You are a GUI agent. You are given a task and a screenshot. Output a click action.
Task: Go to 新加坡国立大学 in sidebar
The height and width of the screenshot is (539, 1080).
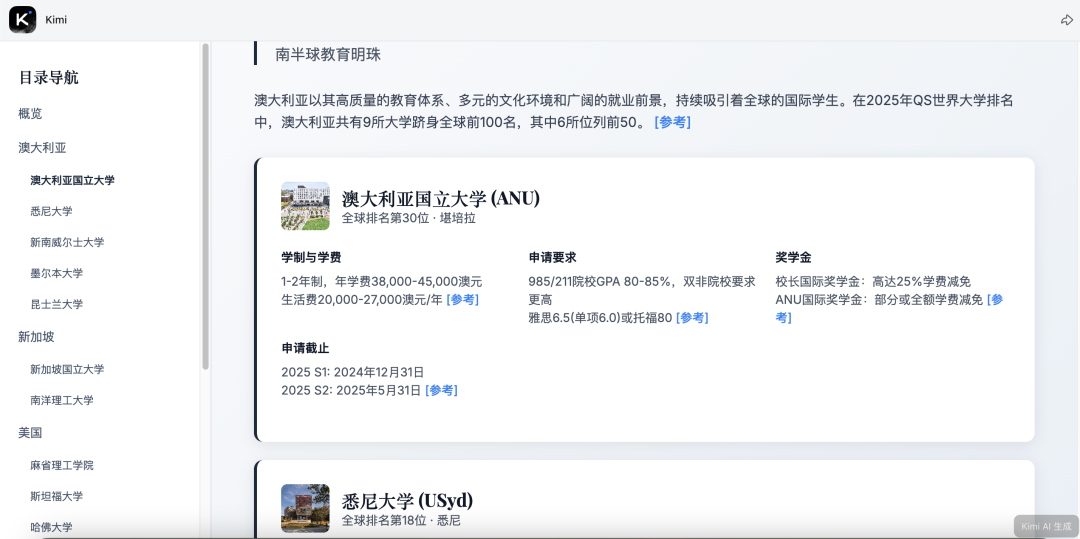tap(67, 369)
